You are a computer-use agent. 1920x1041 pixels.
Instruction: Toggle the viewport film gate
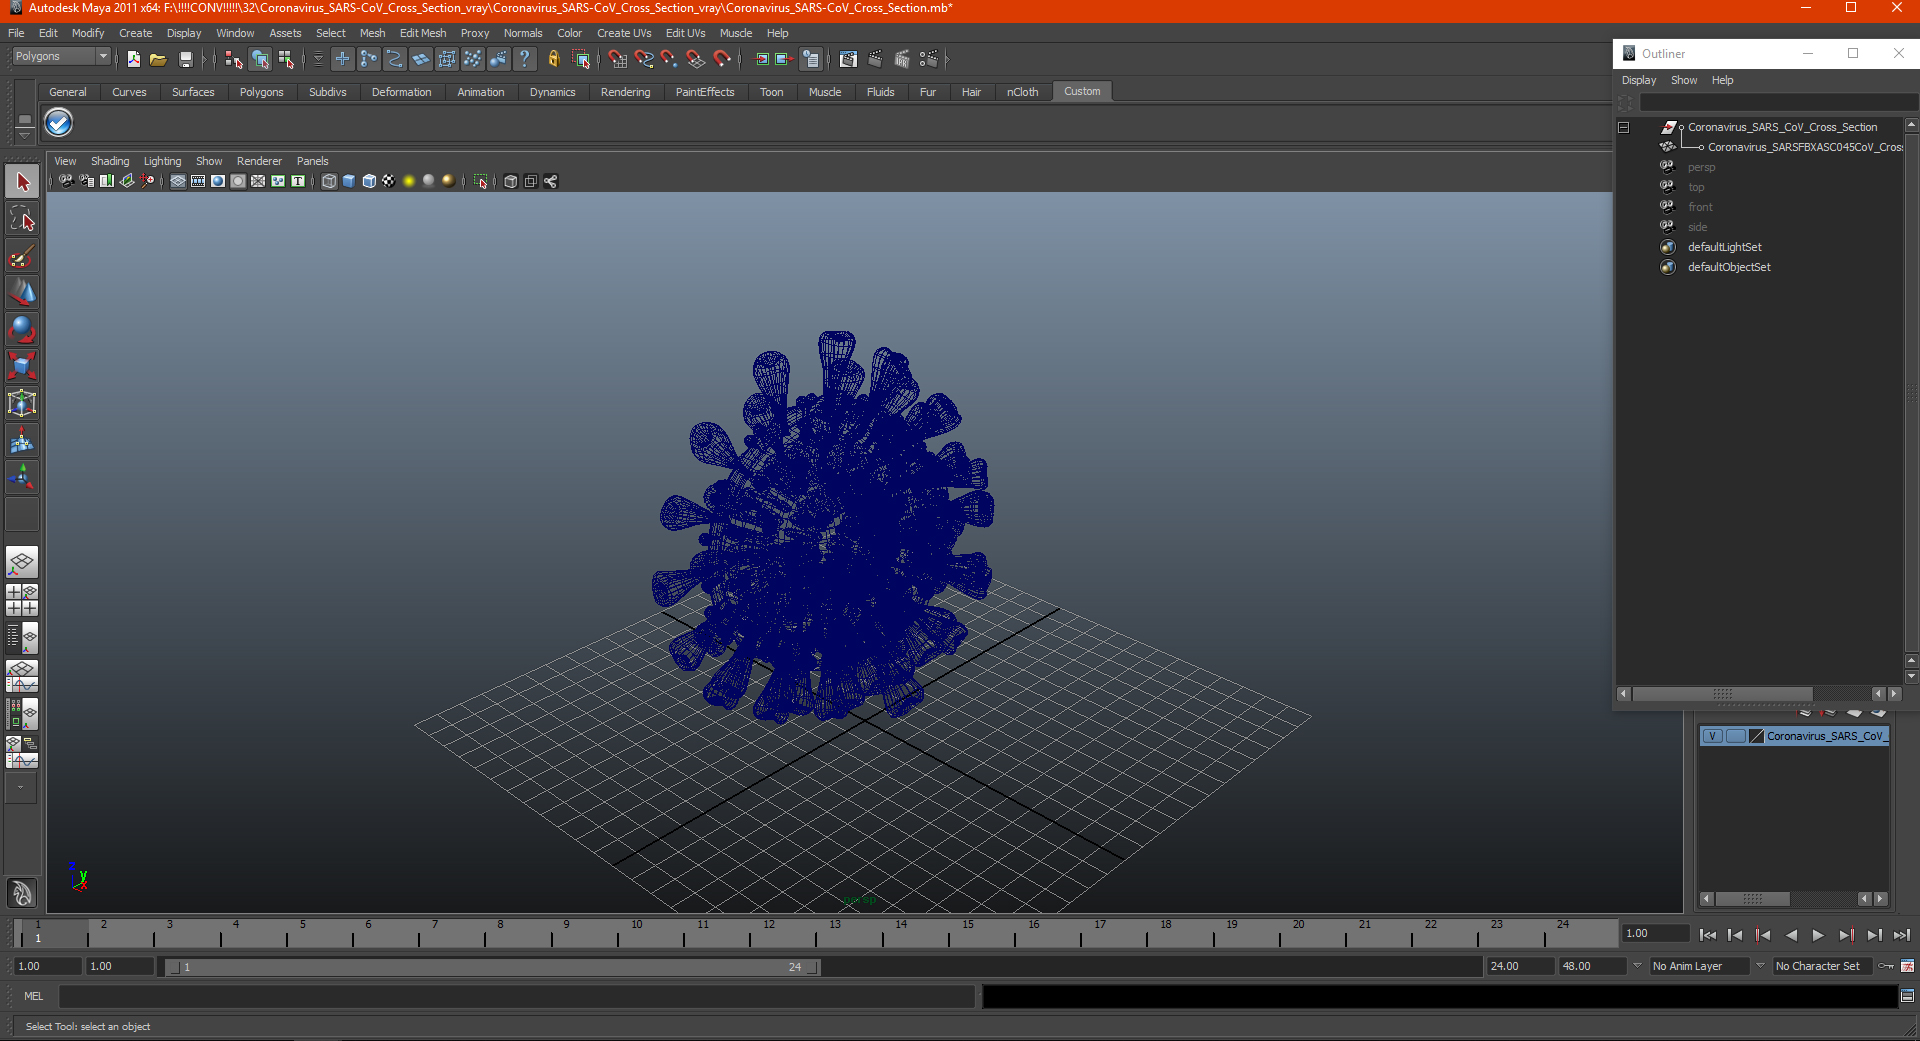coord(198,181)
